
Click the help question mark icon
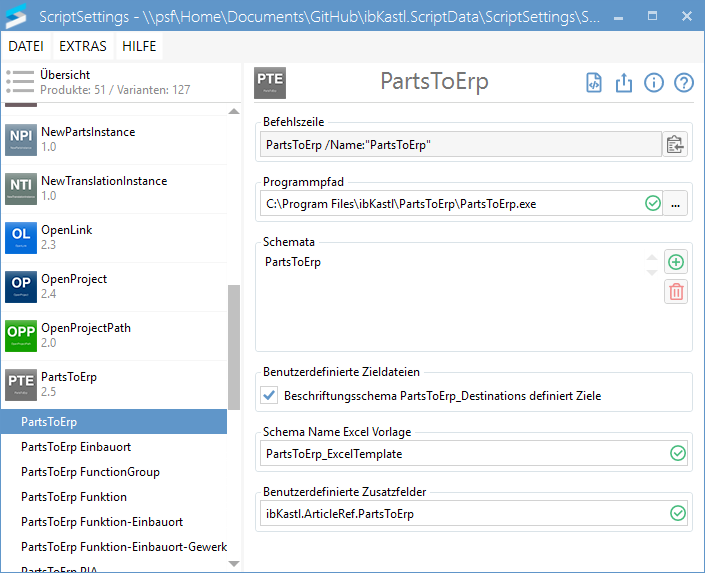click(684, 83)
